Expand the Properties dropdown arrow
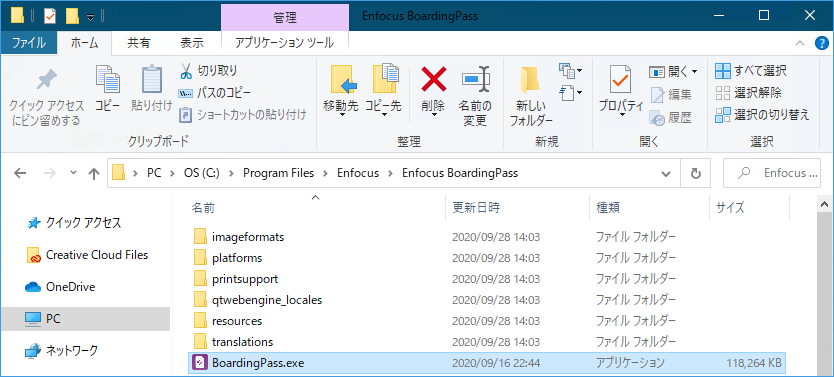The width and height of the screenshot is (834, 377). (621, 114)
